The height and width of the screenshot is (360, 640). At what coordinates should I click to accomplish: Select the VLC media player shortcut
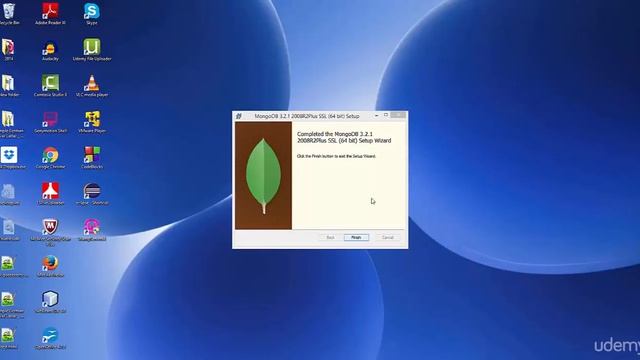click(x=92, y=86)
